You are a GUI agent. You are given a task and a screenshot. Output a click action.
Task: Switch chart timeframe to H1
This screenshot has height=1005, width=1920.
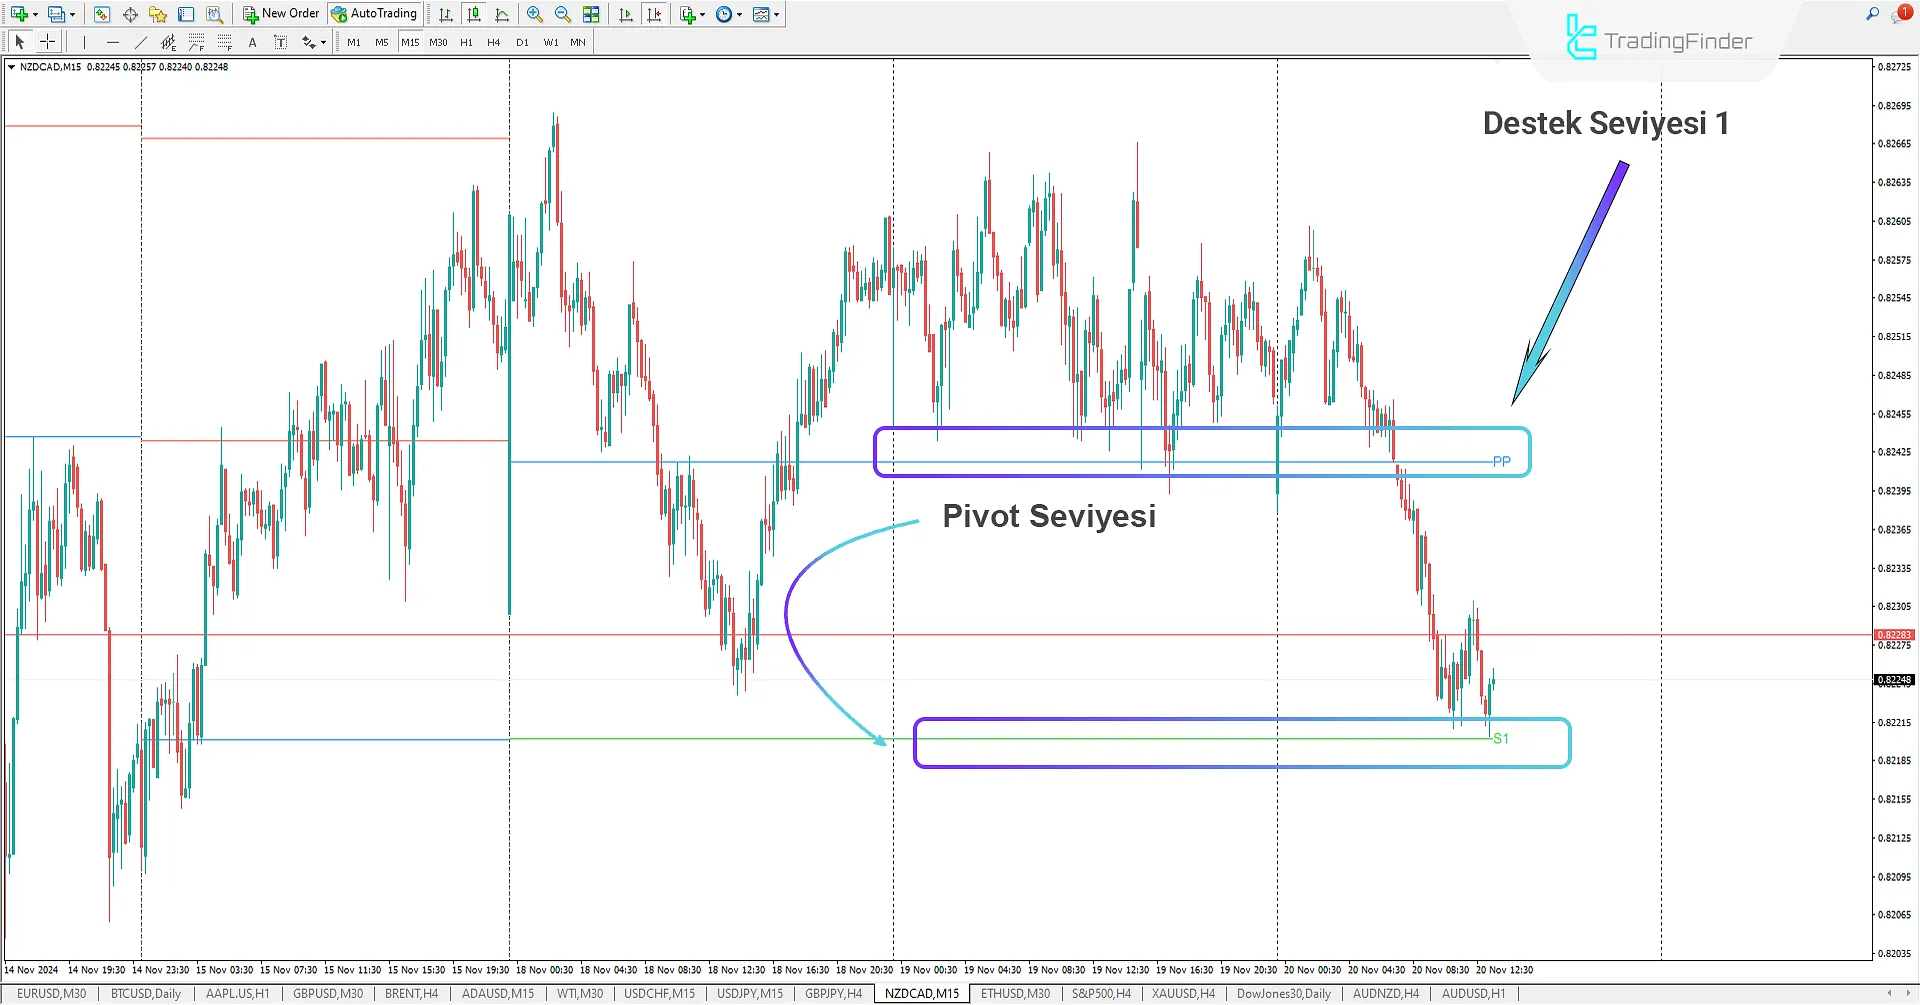pos(466,42)
